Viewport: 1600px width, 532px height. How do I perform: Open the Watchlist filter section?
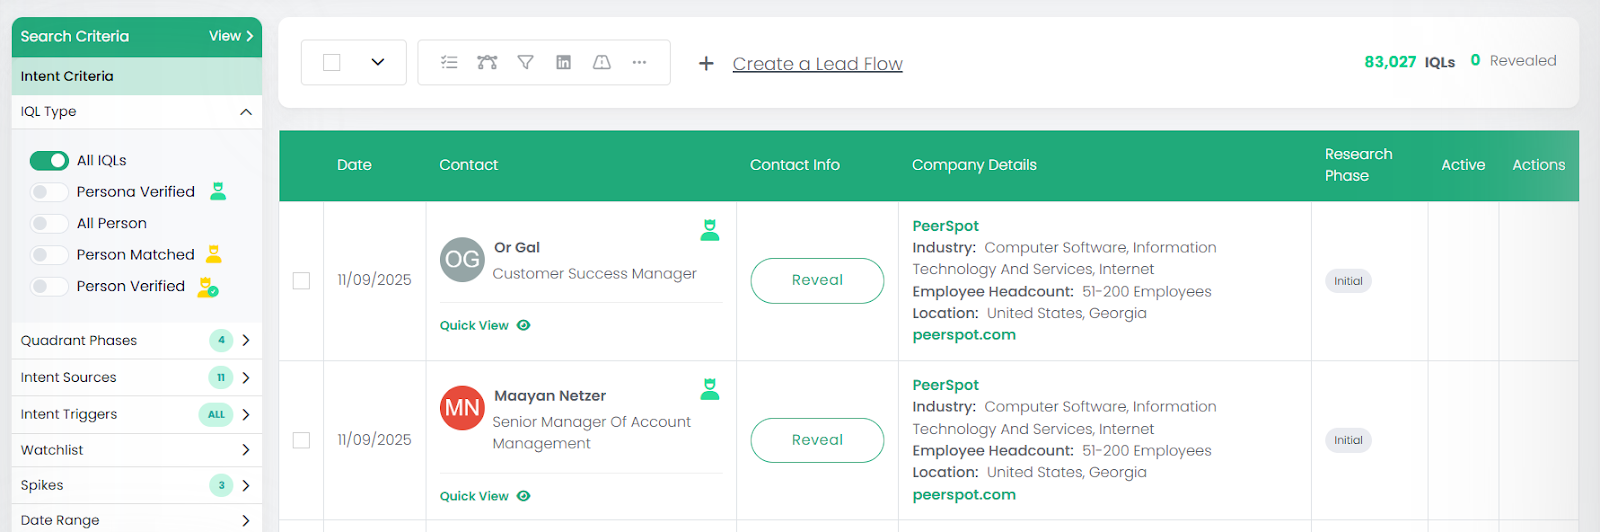(246, 450)
